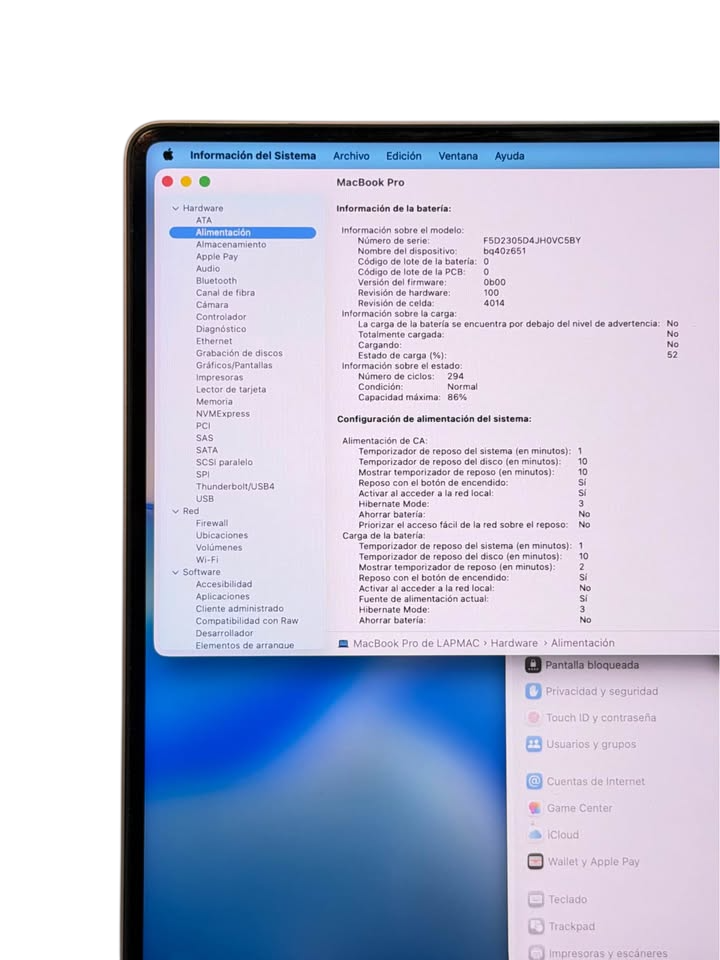
Task: Select Lector de tarjeta entry
Action: [x=231, y=389]
